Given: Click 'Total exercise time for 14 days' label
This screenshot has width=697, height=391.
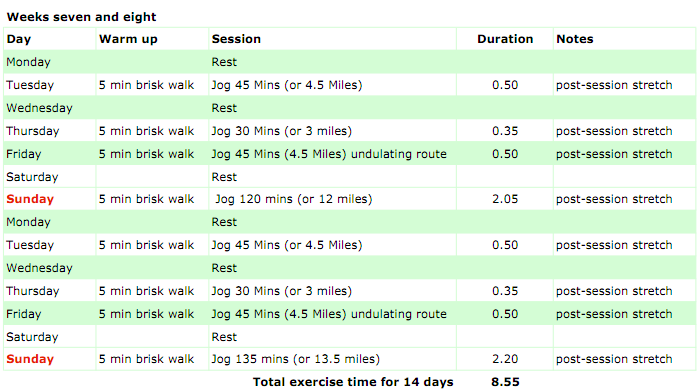Looking at the screenshot, I should click(x=353, y=382).
